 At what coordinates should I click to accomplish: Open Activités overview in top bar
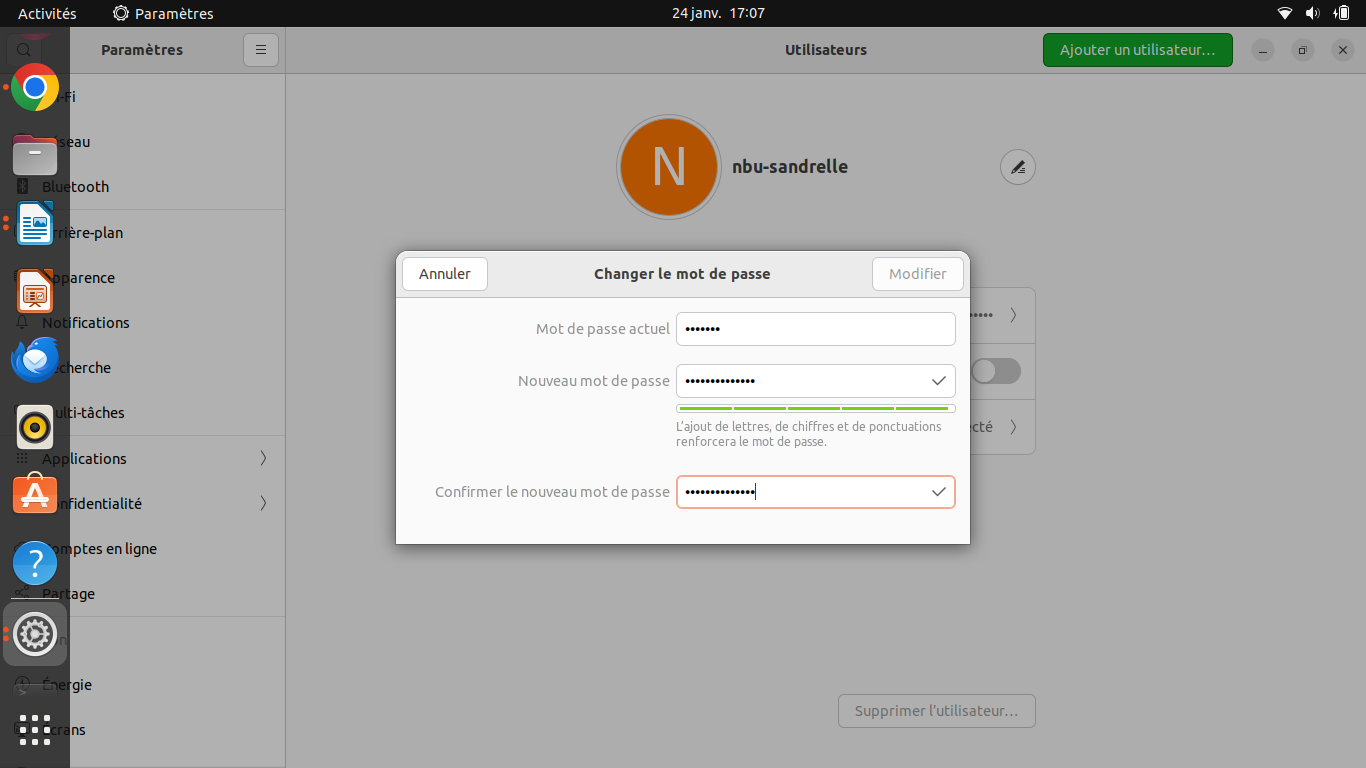(x=47, y=14)
